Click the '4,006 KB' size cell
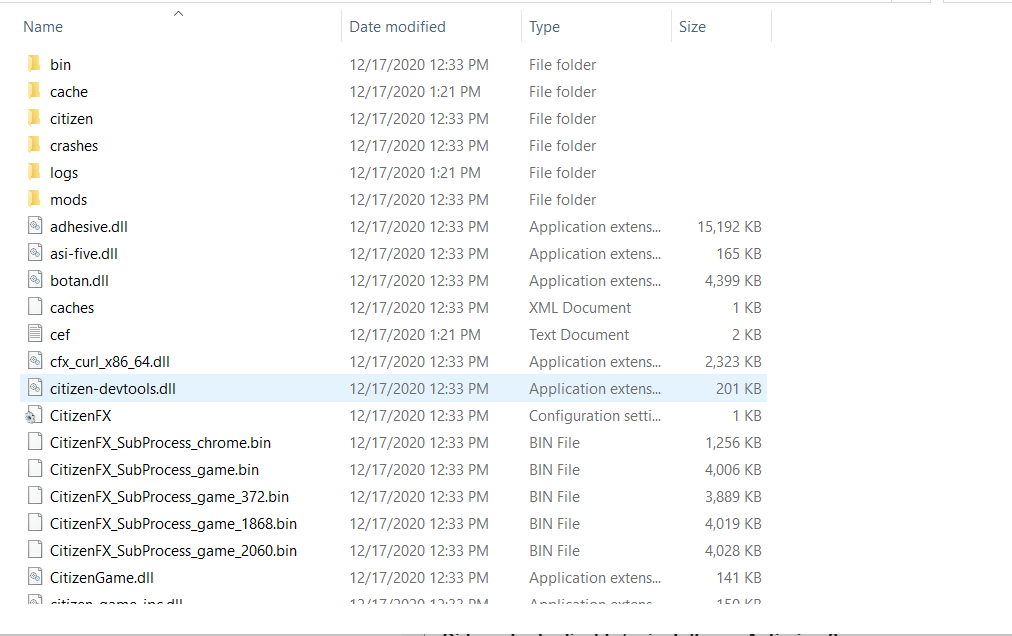1012x636 pixels. (733, 470)
